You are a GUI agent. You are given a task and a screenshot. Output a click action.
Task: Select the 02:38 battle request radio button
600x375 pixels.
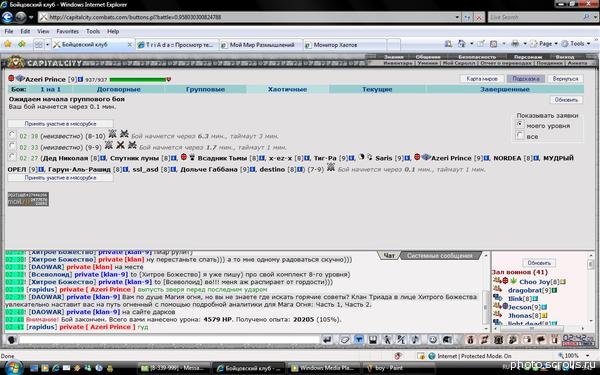(x=12, y=135)
